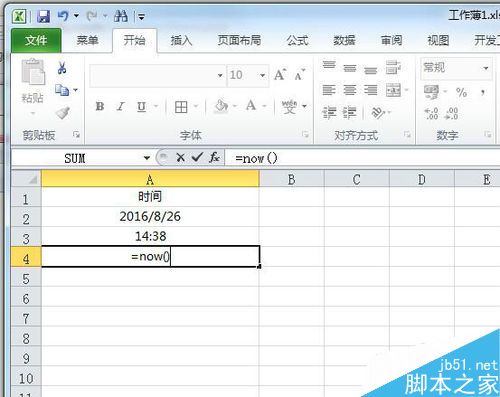
Task: Switch to the 公式 Formulas tab
Action: click(x=297, y=41)
